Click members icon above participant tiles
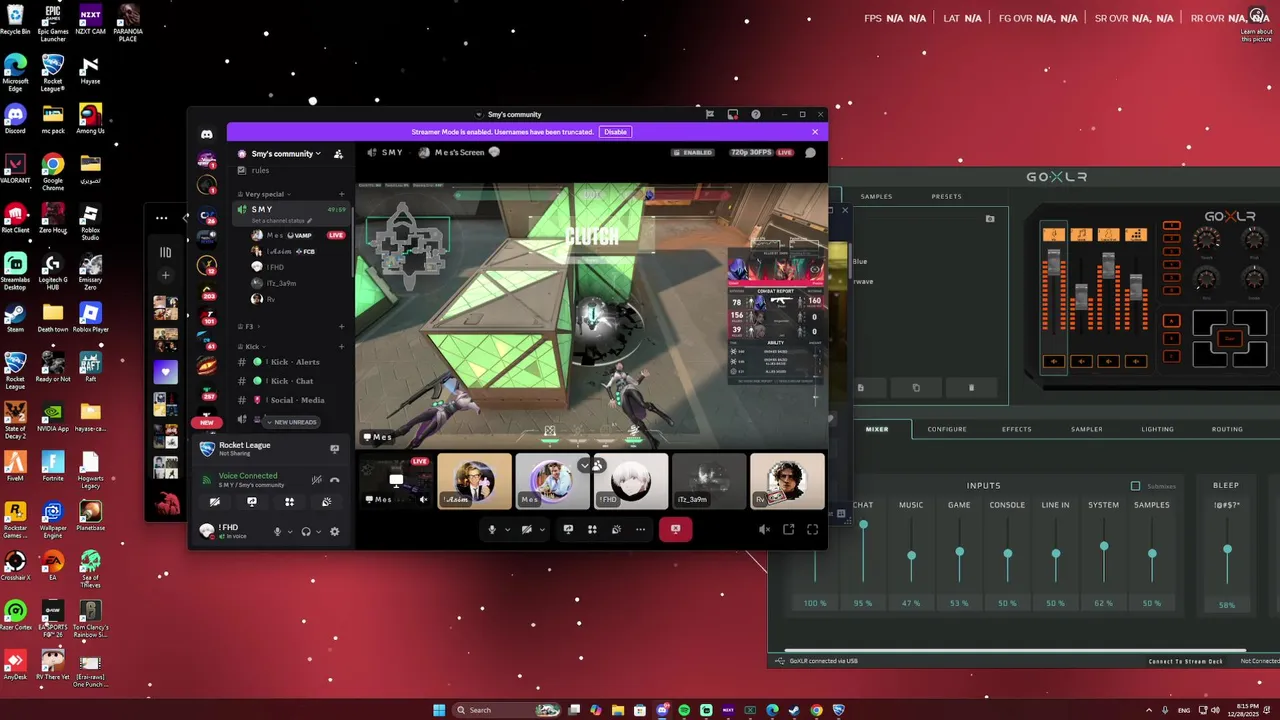Screen dimensions: 1280x720 (x=597, y=465)
